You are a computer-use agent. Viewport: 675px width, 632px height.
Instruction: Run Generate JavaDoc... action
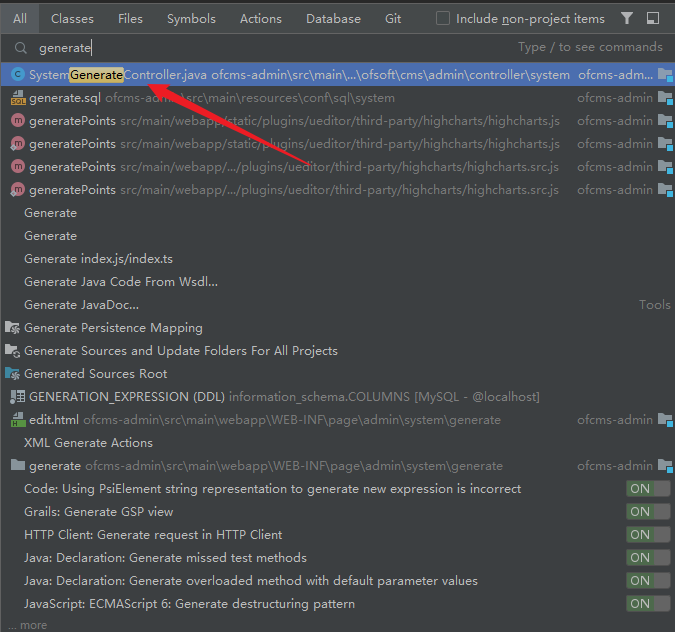[x=338, y=305]
